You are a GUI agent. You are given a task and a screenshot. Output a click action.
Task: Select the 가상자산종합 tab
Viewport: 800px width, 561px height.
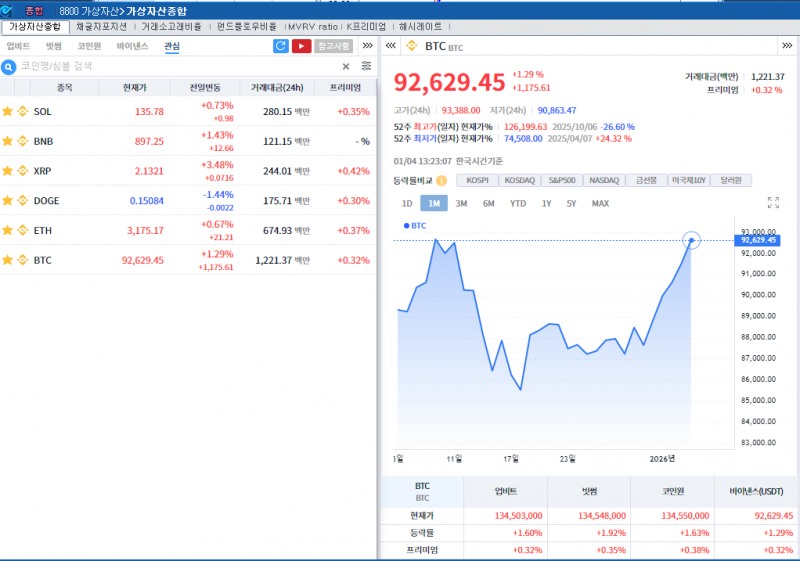35,27
